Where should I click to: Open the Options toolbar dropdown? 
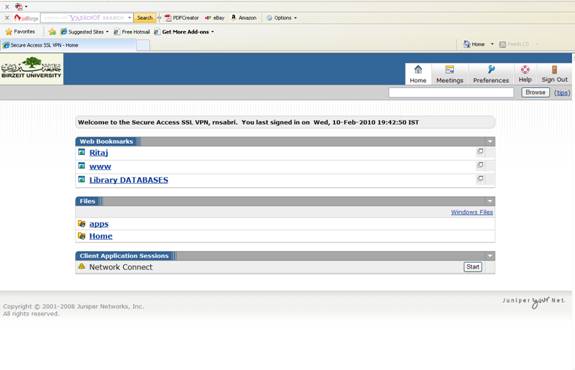282,18
